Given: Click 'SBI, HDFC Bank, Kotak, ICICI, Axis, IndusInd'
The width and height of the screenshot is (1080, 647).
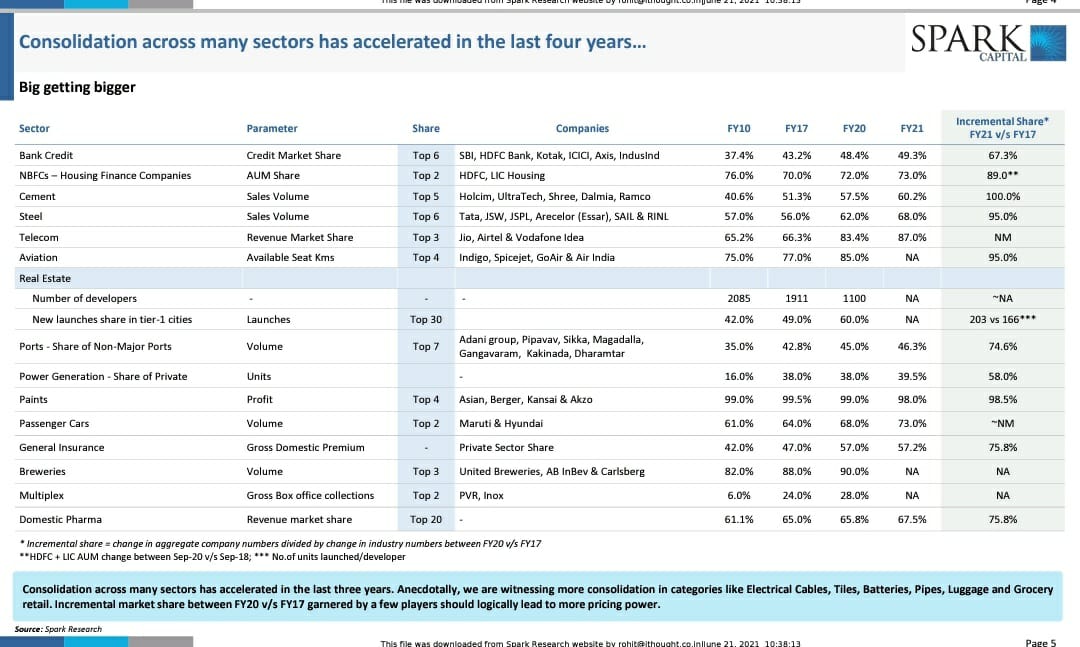Looking at the screenshot, I should (559, 155).
